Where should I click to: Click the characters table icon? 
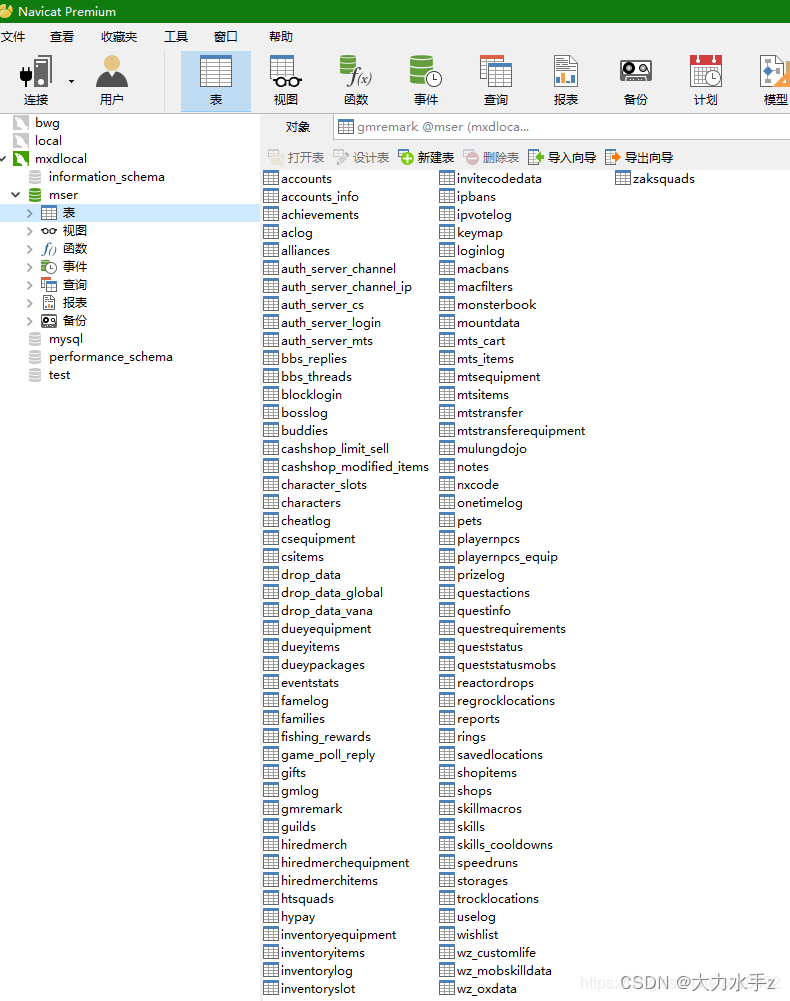click(x=271, y=502)
